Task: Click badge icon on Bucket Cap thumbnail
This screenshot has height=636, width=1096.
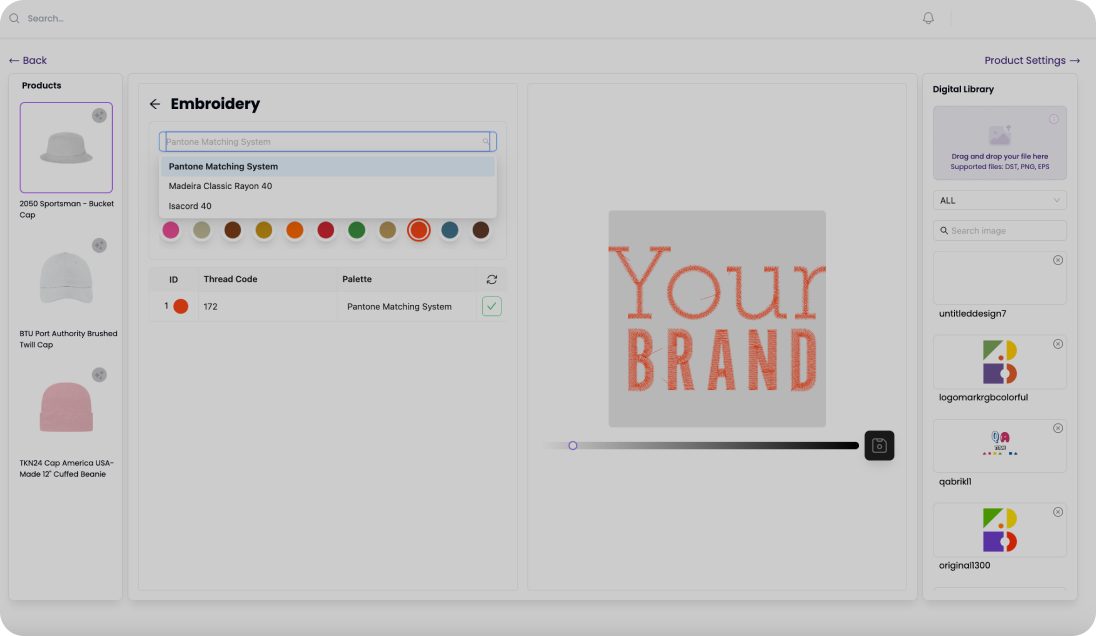Action: point(99,116)
